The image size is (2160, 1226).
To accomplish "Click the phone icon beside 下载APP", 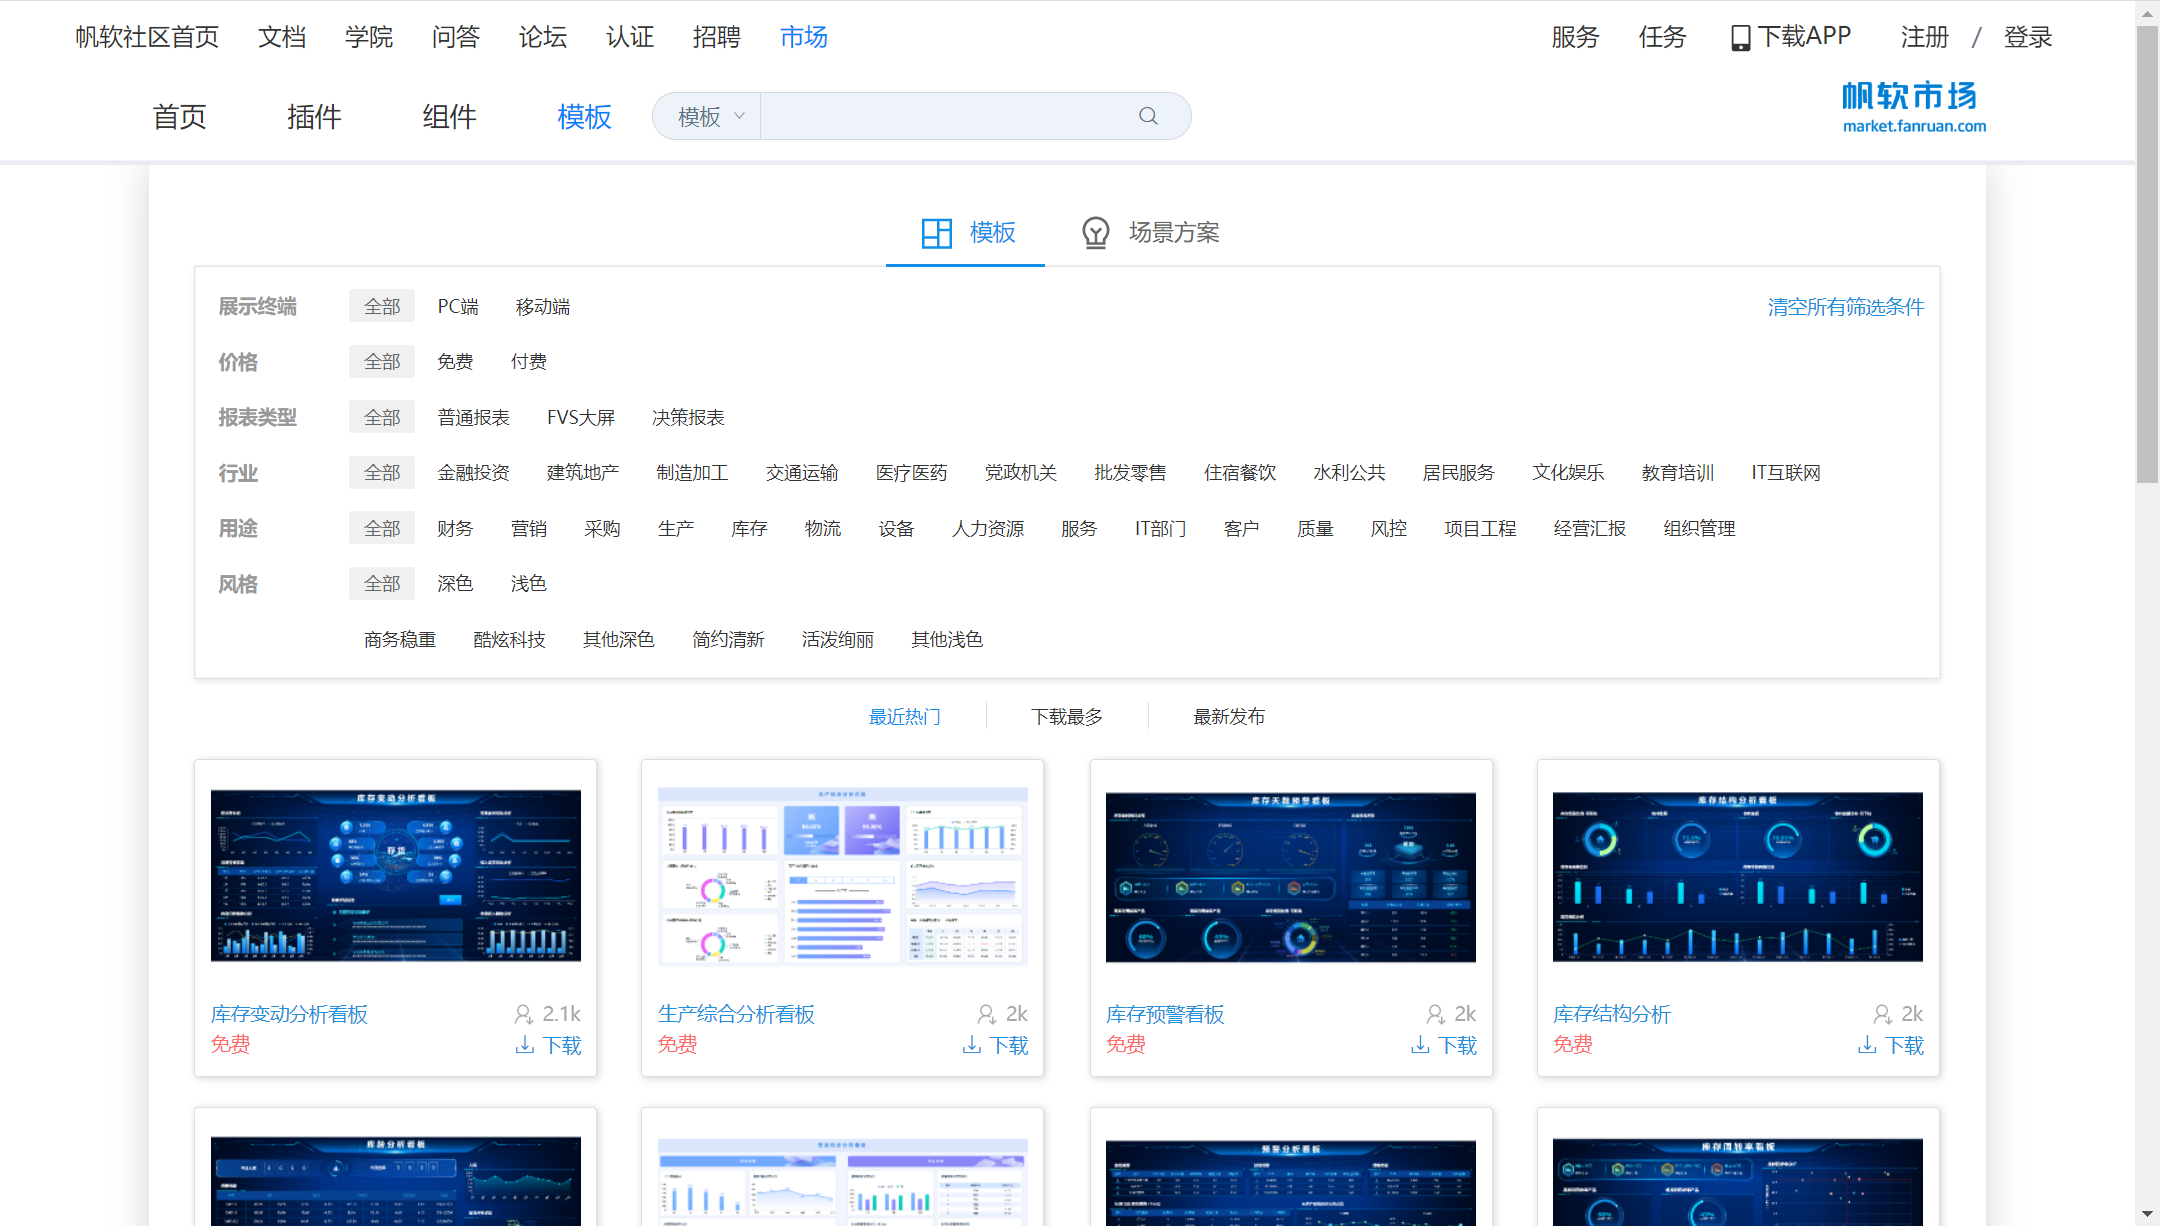I will click(x=1740, y=38).
